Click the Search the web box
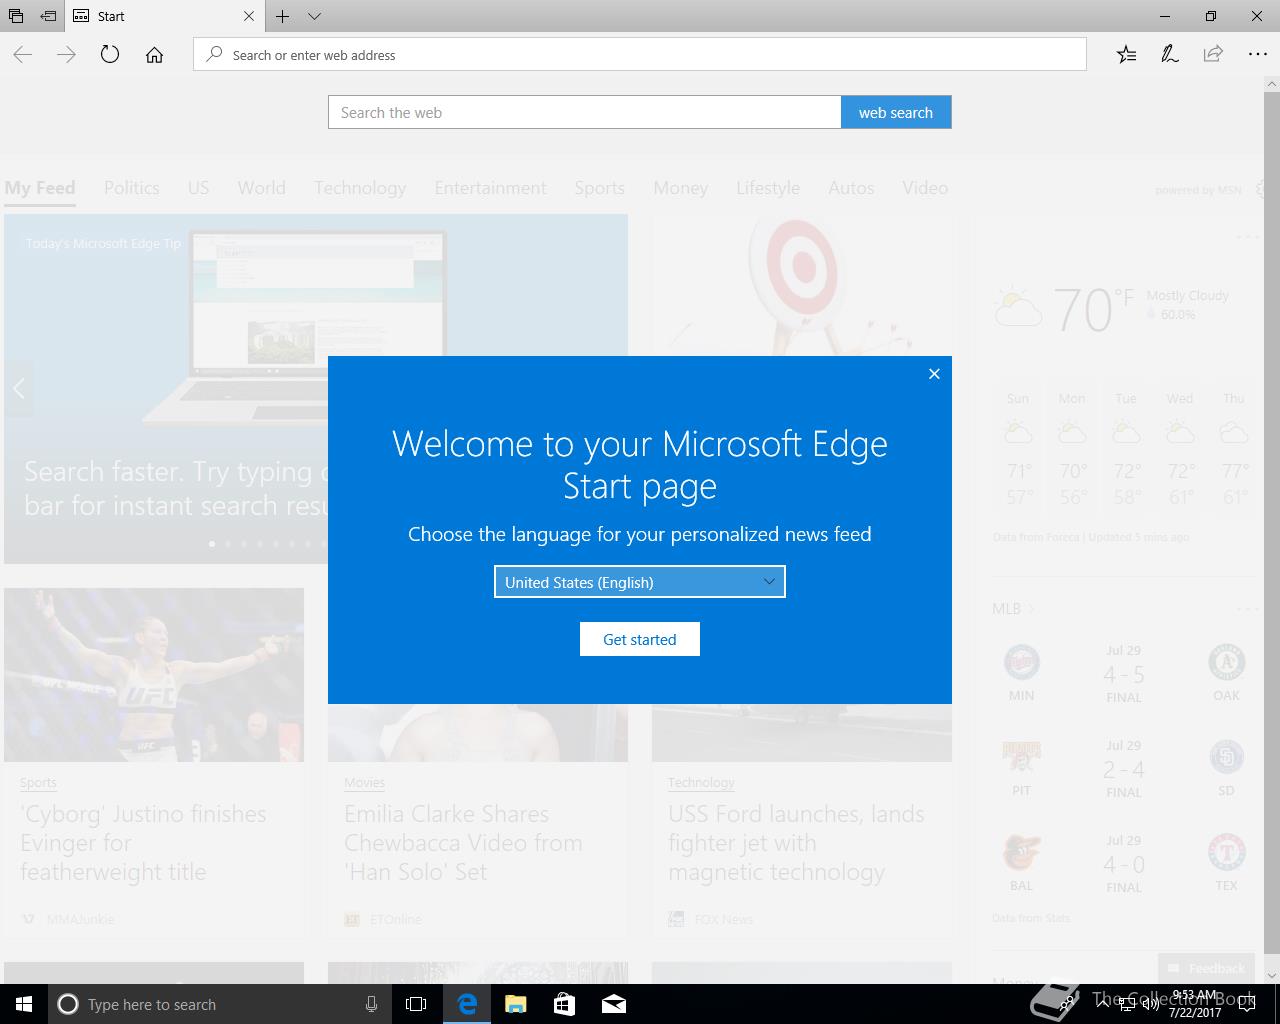The height and width of the screenshot is (1024, 1280). [x=584, y=112]
